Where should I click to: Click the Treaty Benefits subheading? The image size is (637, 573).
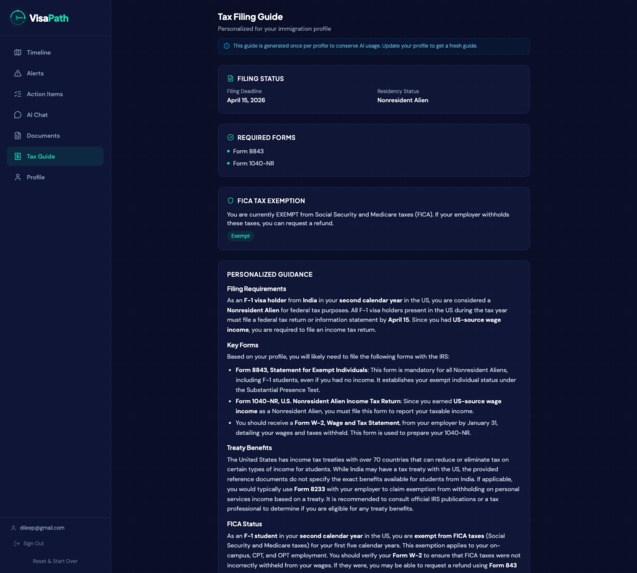tap(249, 448)
